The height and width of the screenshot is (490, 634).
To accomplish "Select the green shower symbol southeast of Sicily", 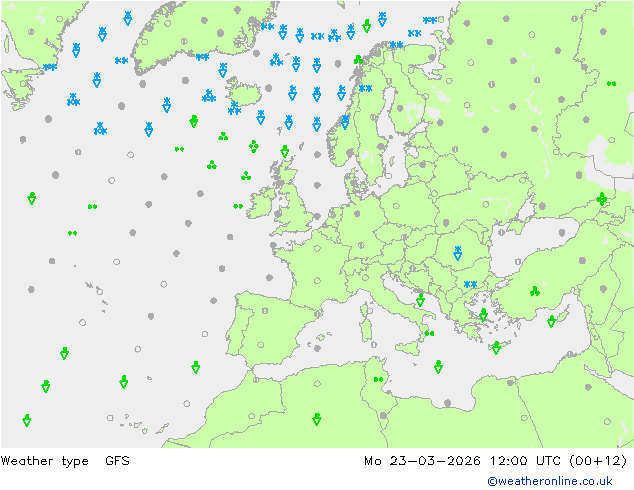I will click(x=438, y=367).
